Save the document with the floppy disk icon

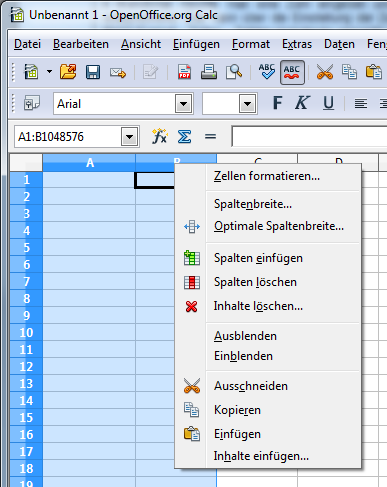pyautogui.click(x=93, y=72)
